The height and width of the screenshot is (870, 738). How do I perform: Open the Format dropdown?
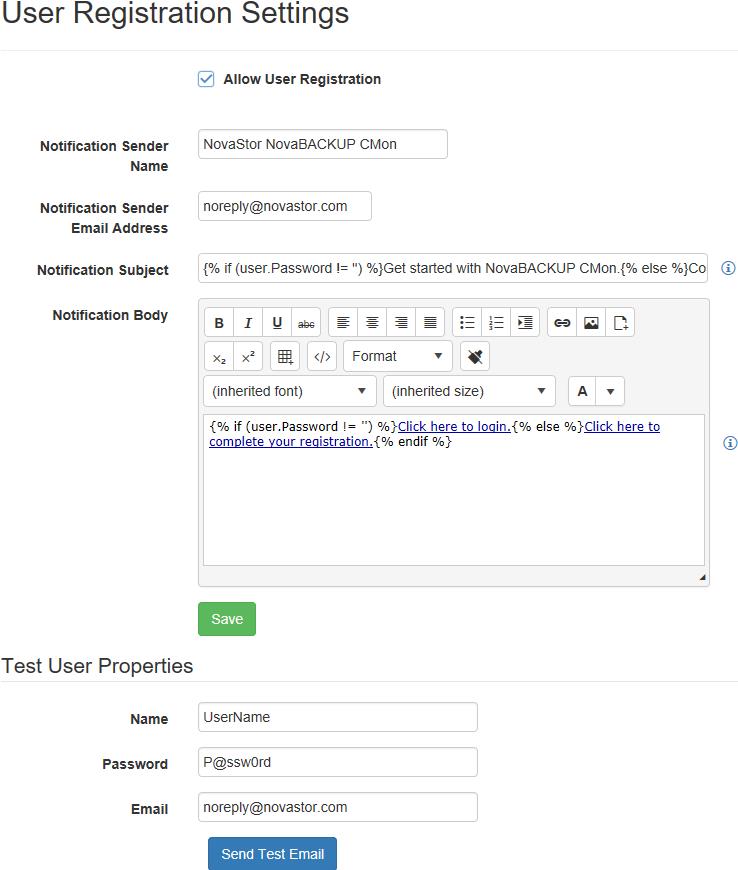coord(398,356)
